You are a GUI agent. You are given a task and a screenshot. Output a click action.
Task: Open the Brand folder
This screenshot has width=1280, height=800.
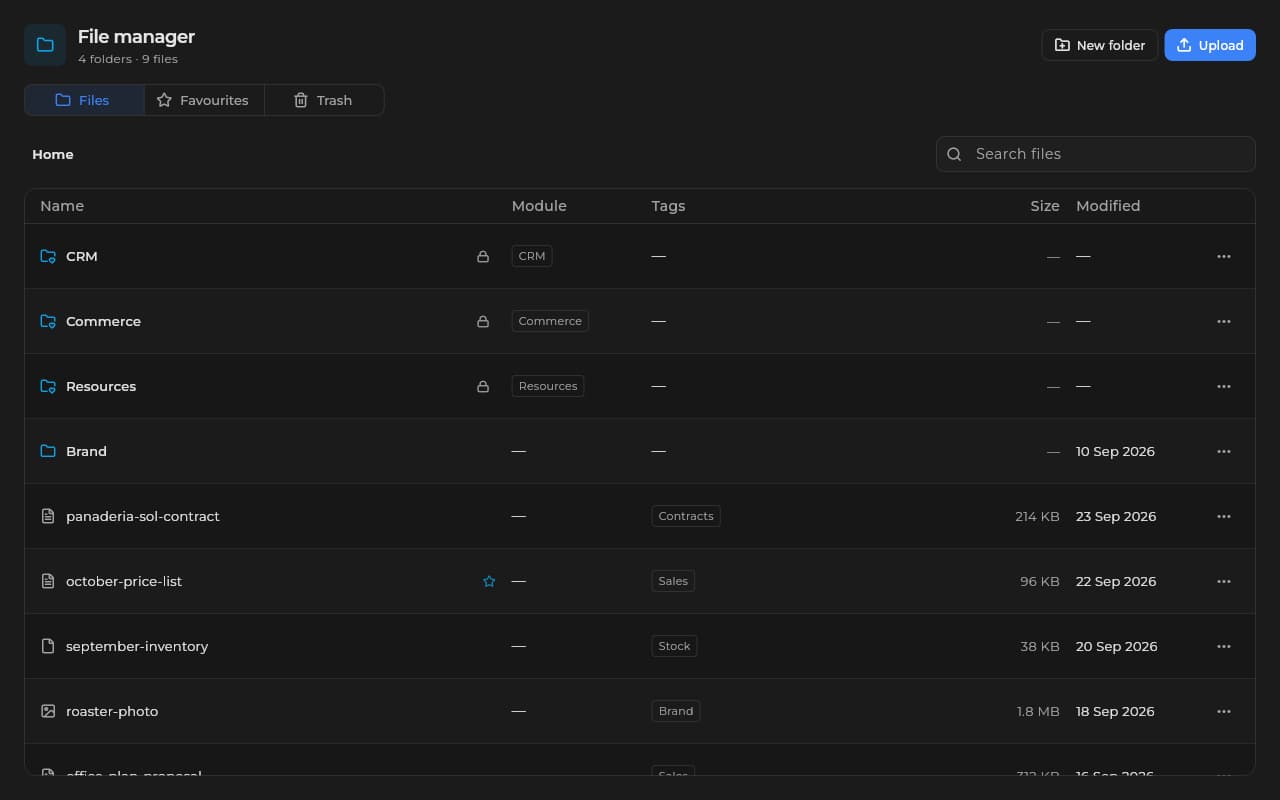(x=86, y=451)
